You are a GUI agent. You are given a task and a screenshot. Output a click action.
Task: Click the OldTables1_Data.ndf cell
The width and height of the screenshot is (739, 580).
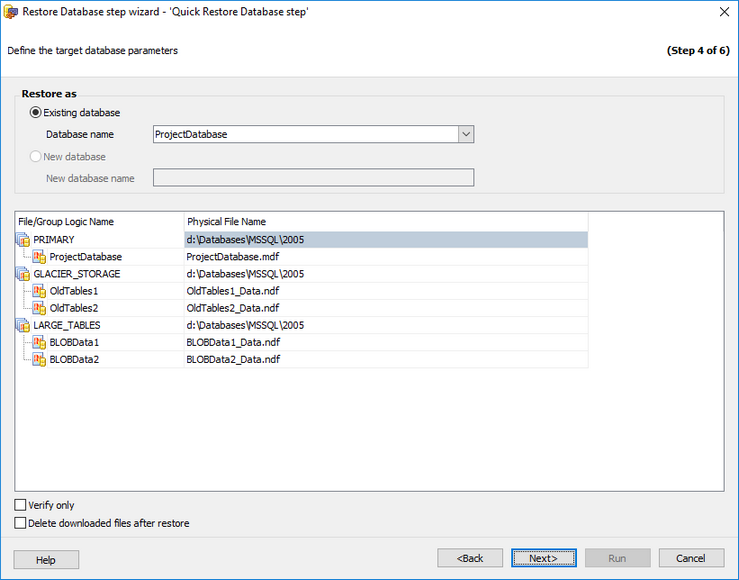click(386, 291)
